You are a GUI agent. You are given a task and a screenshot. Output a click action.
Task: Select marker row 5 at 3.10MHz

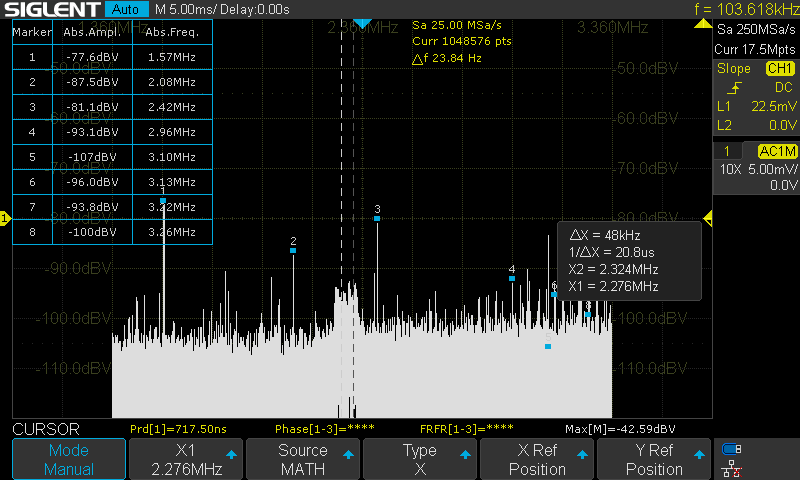[x=112, y=157]
